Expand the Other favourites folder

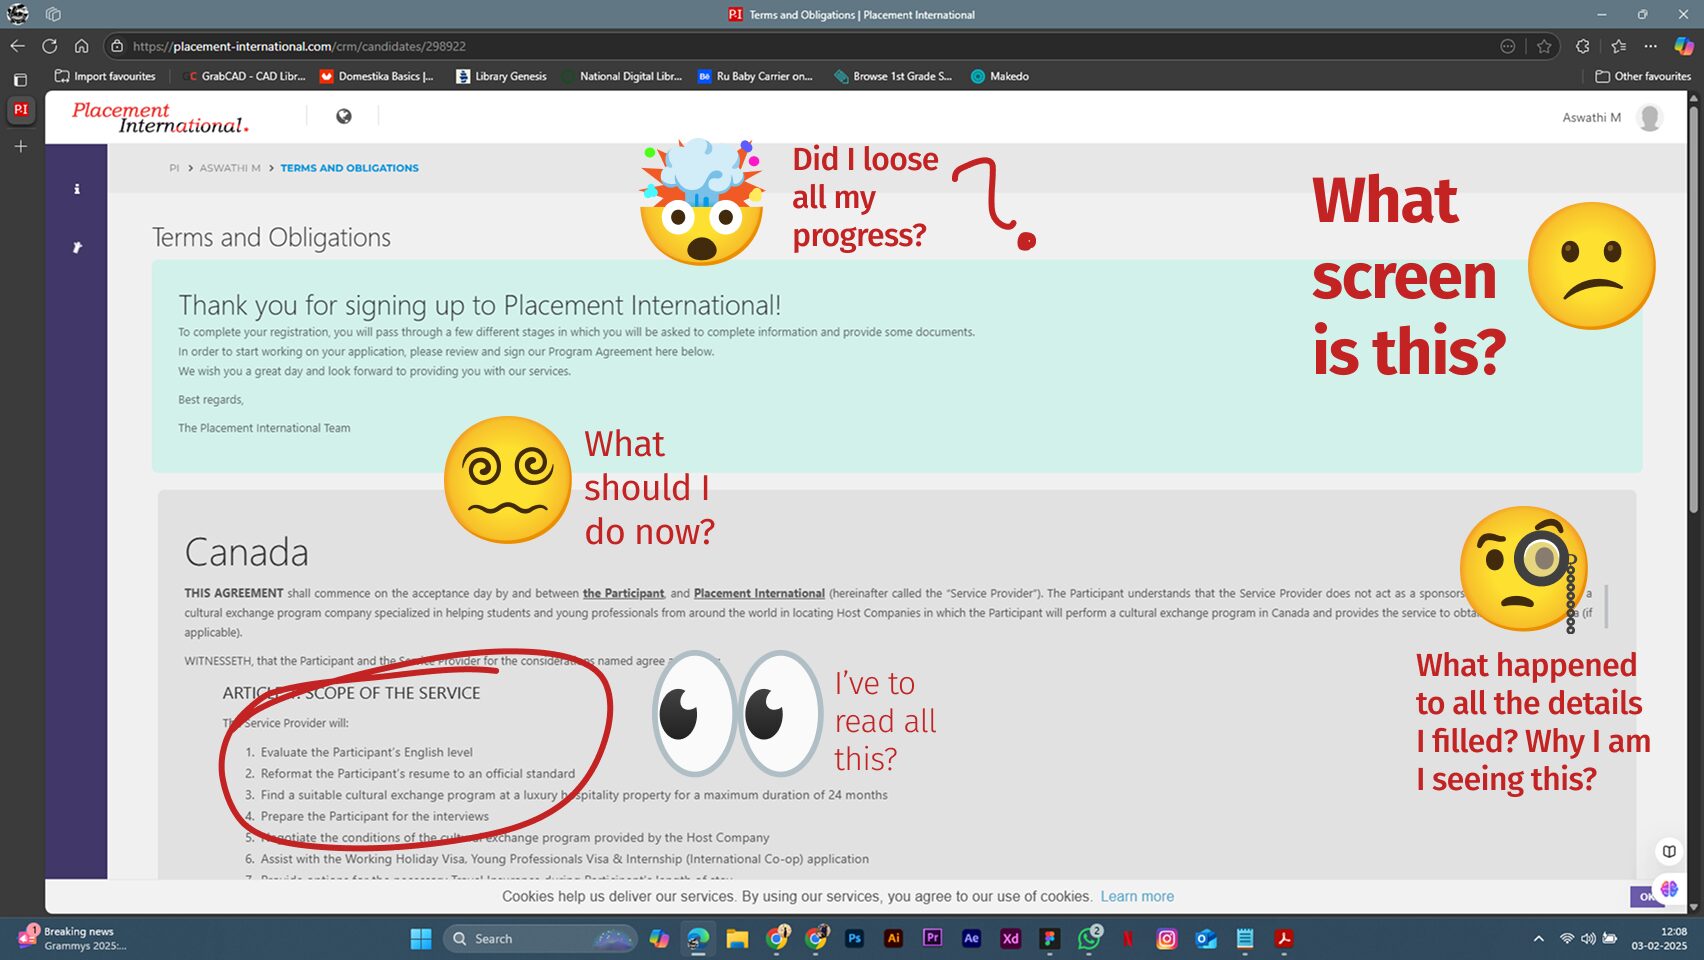click(1642, 76)
